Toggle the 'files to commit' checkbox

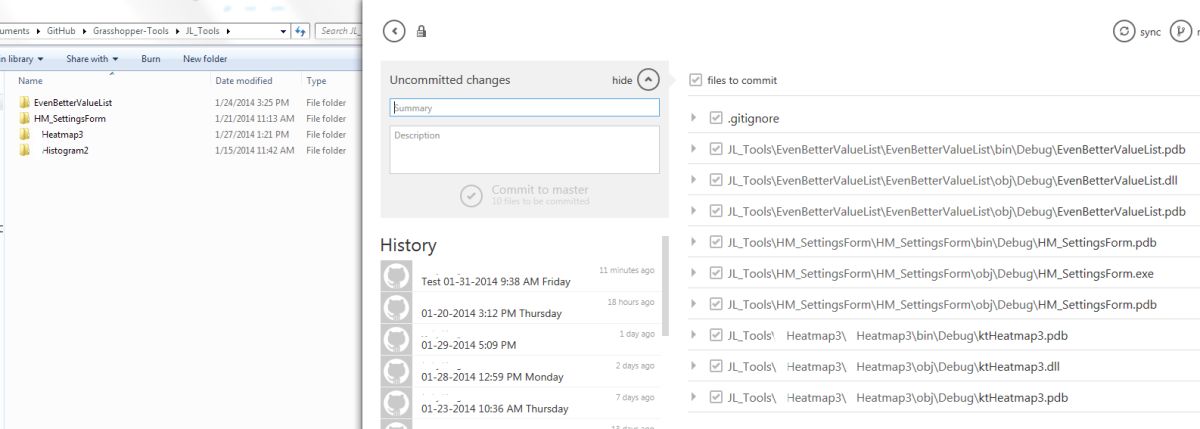tap(696, 80)
